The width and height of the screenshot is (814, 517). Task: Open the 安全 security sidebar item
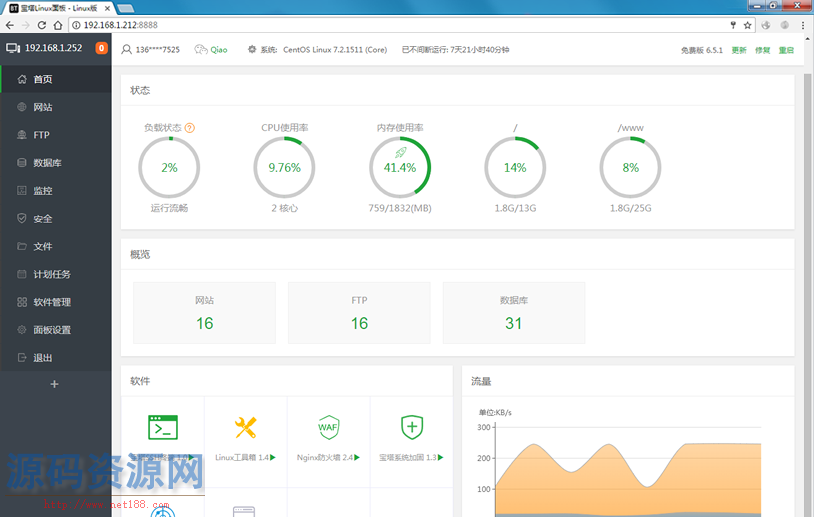(56, 219)
